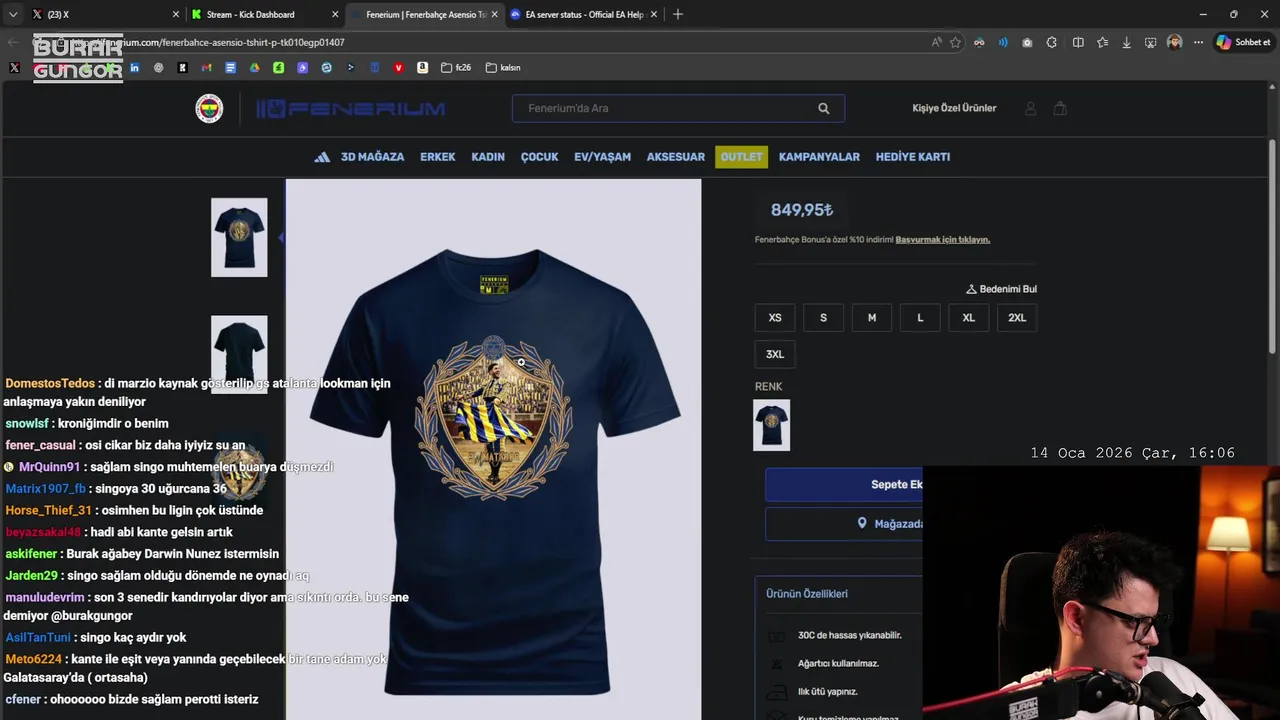Go to the OUTLET section
Viewport: 1280px width, 720px height.
point(741,157)
